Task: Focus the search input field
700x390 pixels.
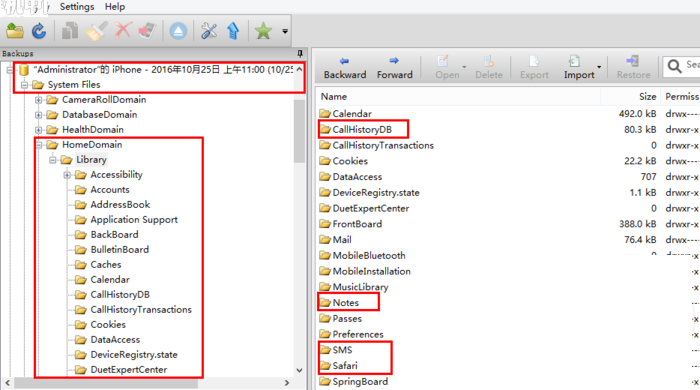Action: pyautogui.click(x=681, y=66)
